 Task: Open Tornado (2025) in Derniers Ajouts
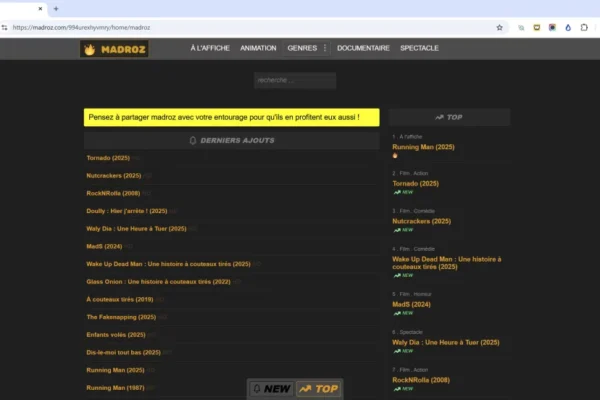[108, 158]
